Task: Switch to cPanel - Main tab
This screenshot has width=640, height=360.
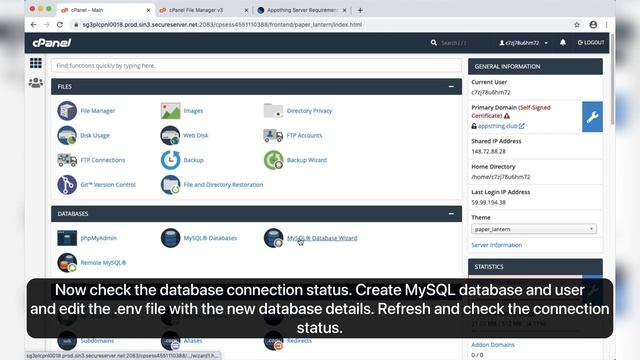Action: tap(105, 10)
